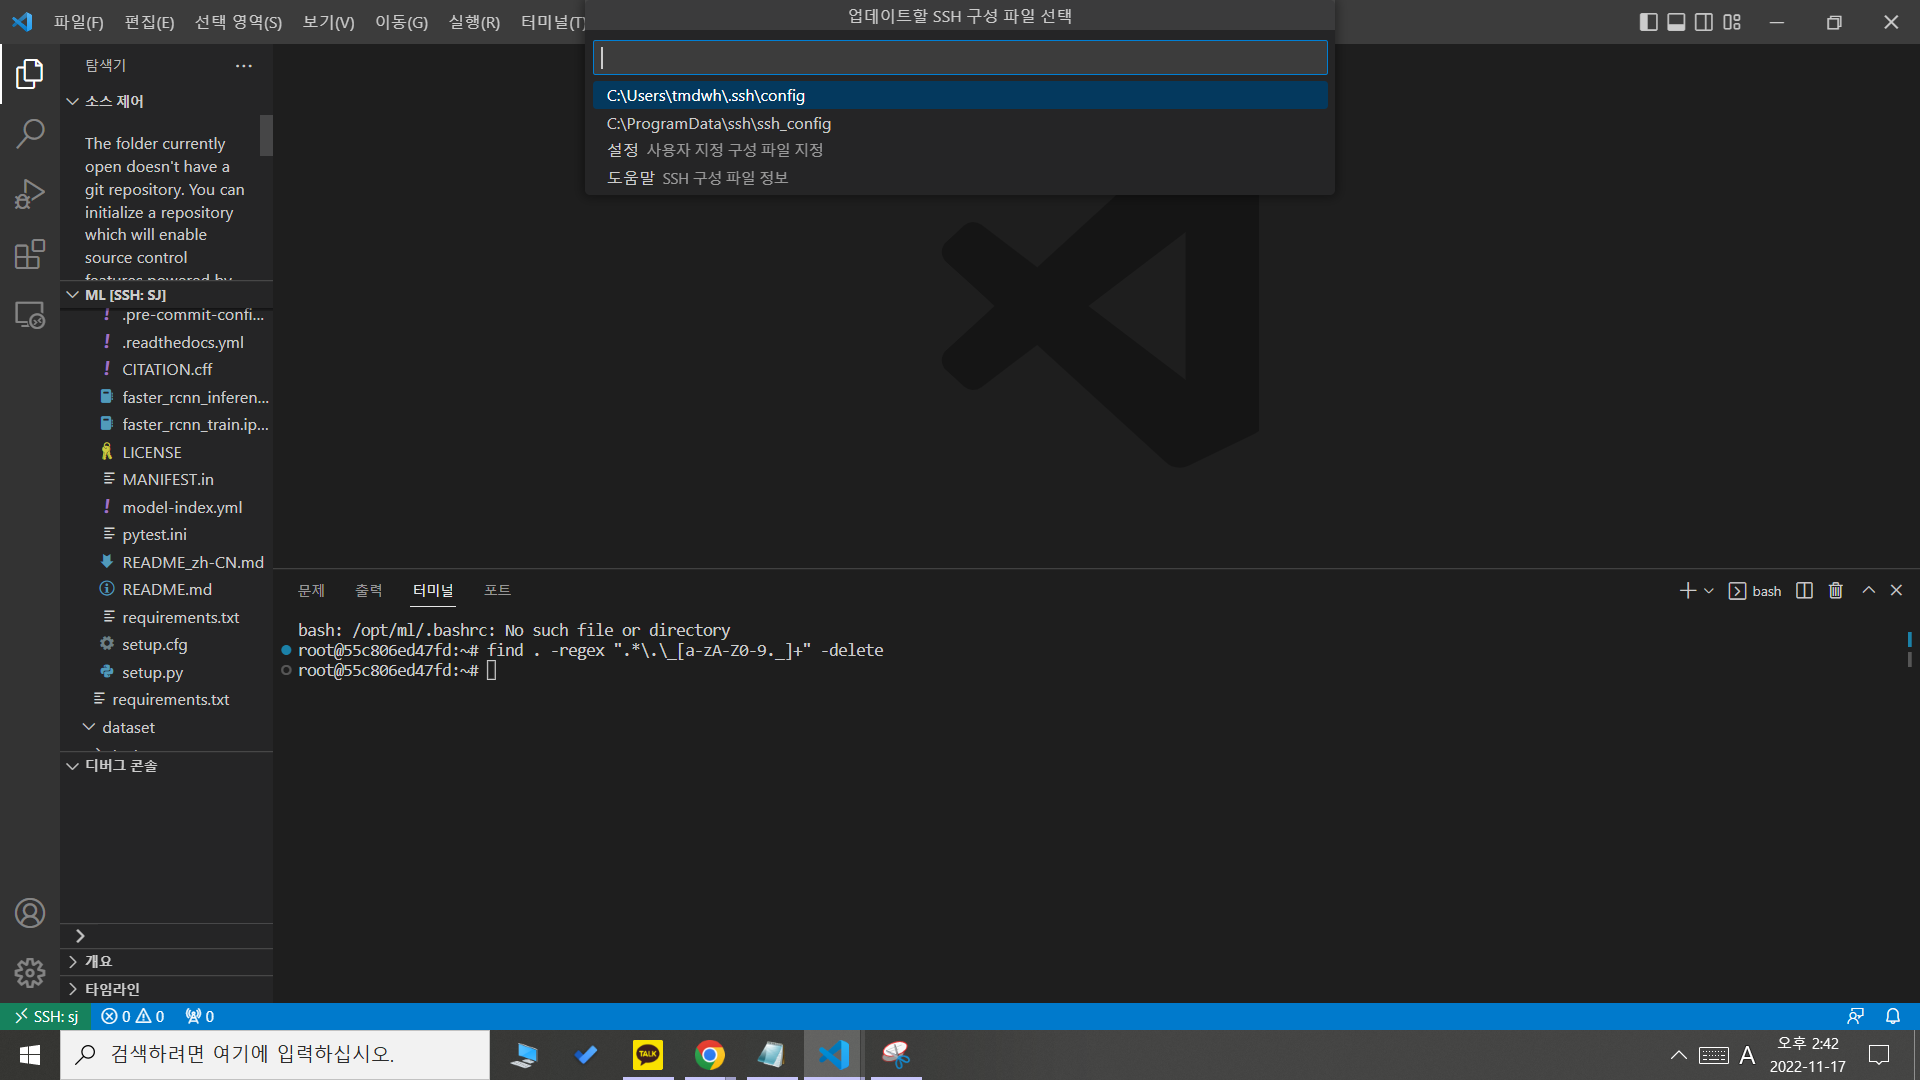Toggle secondary side bar layout button
Screen dimensions: 1920x1080
point(1704,22)
